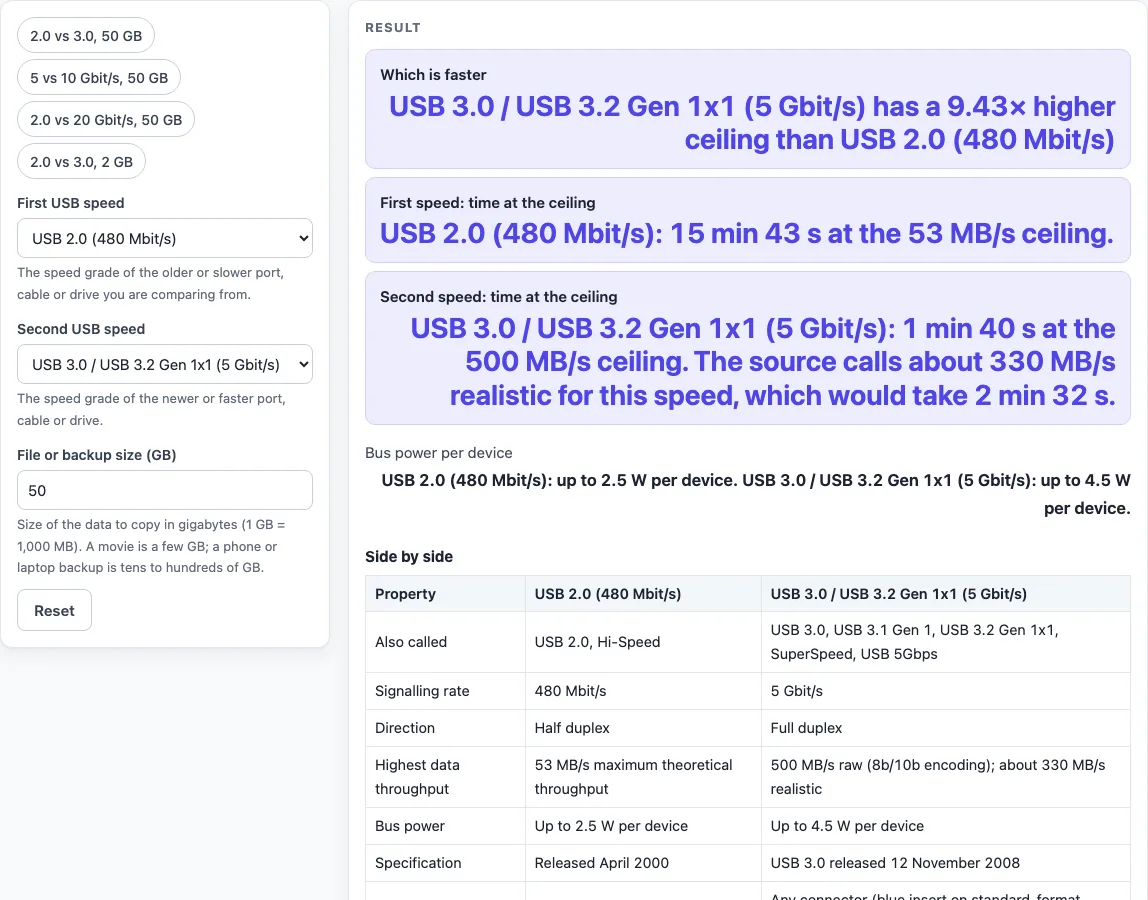
Task: Click the 'Up to 4.5 W per device' cell
Action: (x=946, y=826)
